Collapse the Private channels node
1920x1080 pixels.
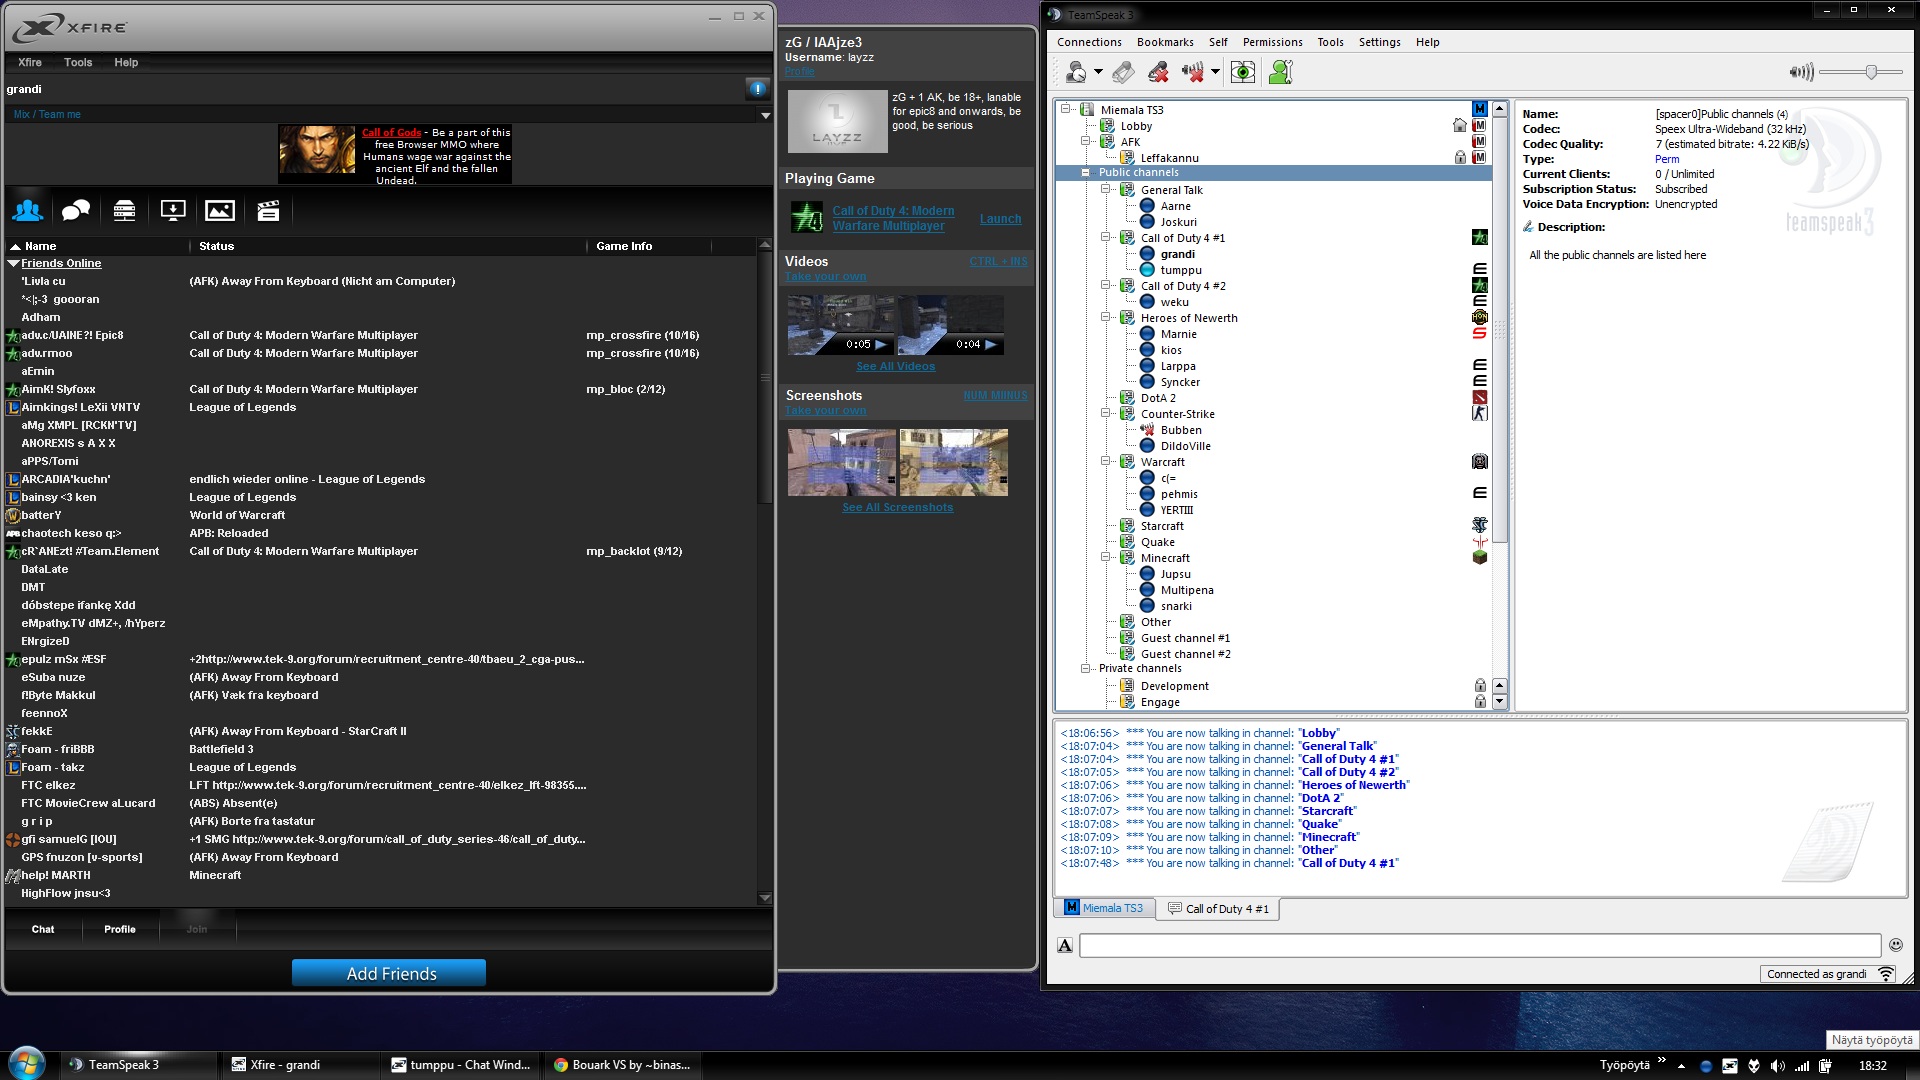[1086, 669]
